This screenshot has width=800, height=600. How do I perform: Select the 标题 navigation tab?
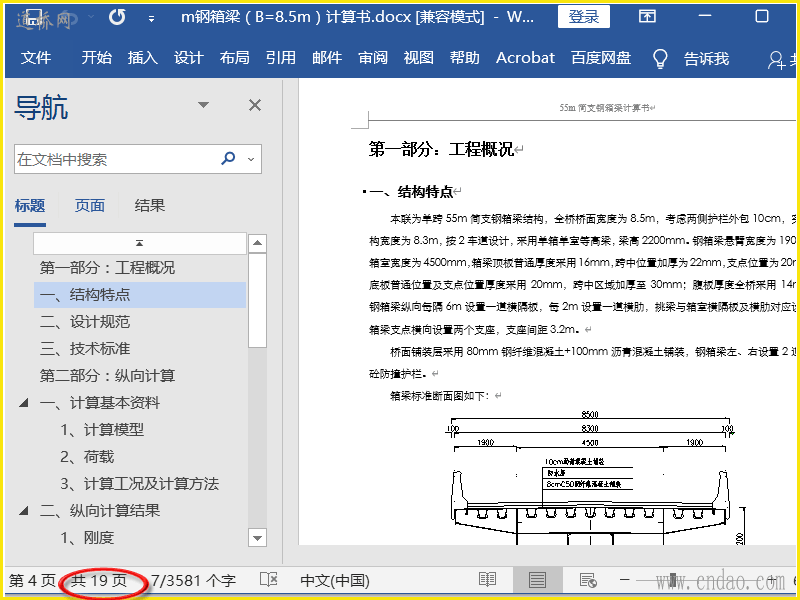[30, 206]
